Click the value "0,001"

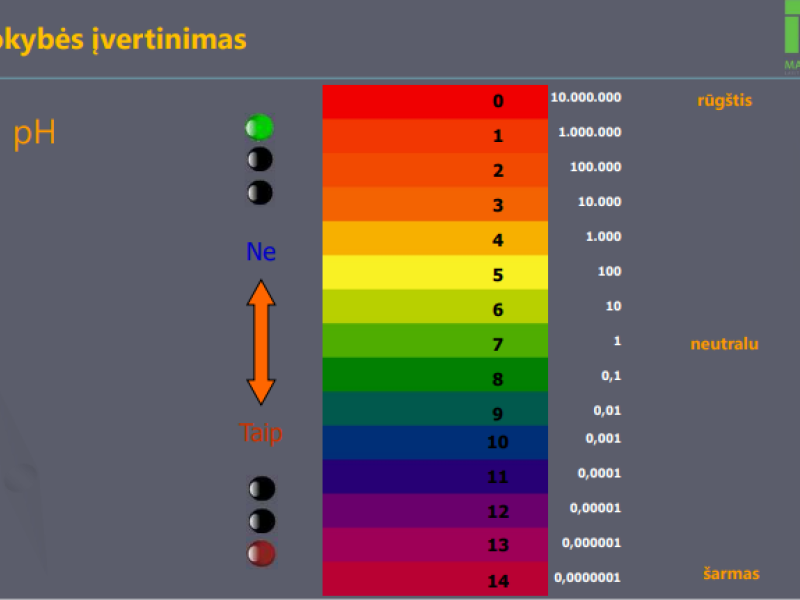click(x=603, y=438)
